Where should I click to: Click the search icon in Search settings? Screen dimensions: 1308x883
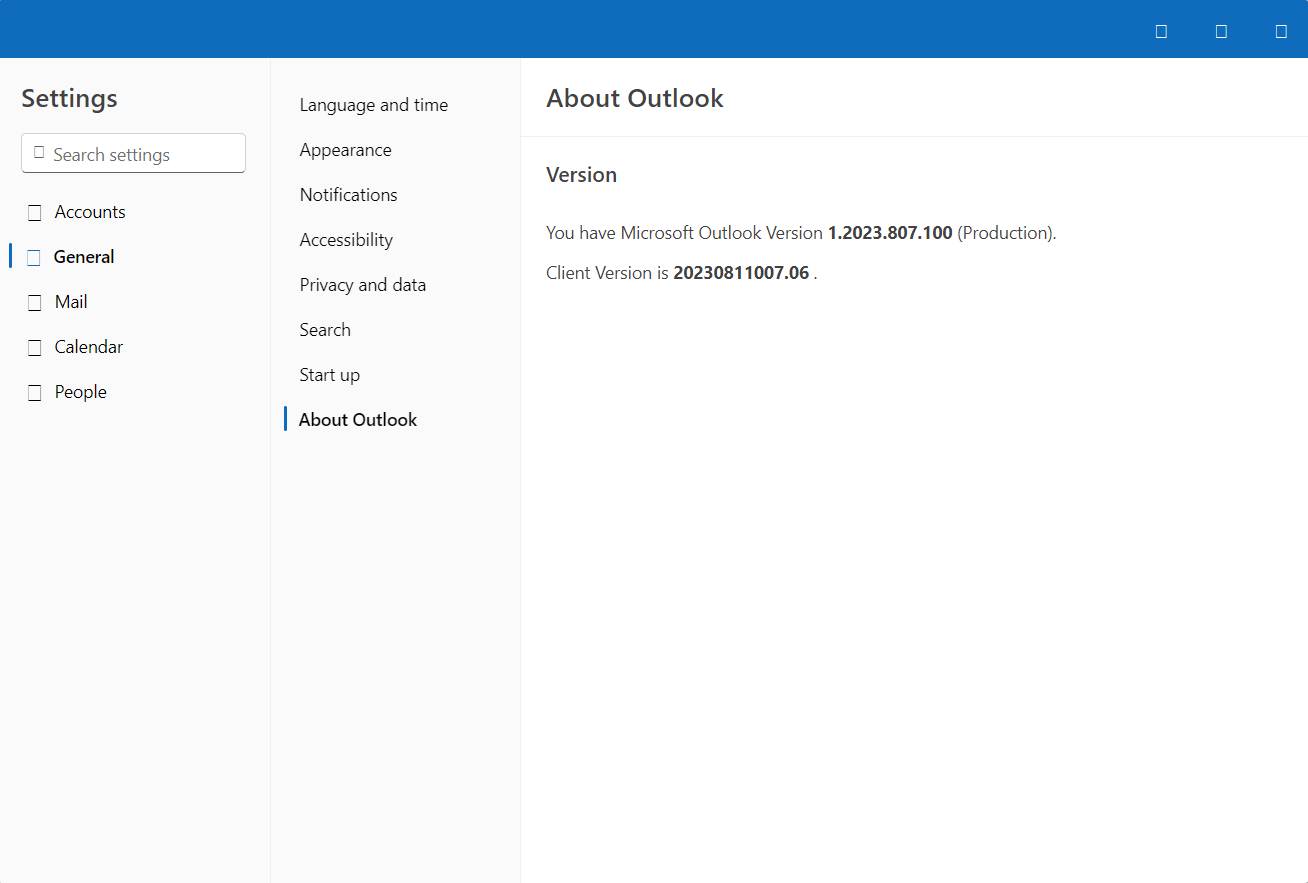pyautogui.click(x=39, y=153)
